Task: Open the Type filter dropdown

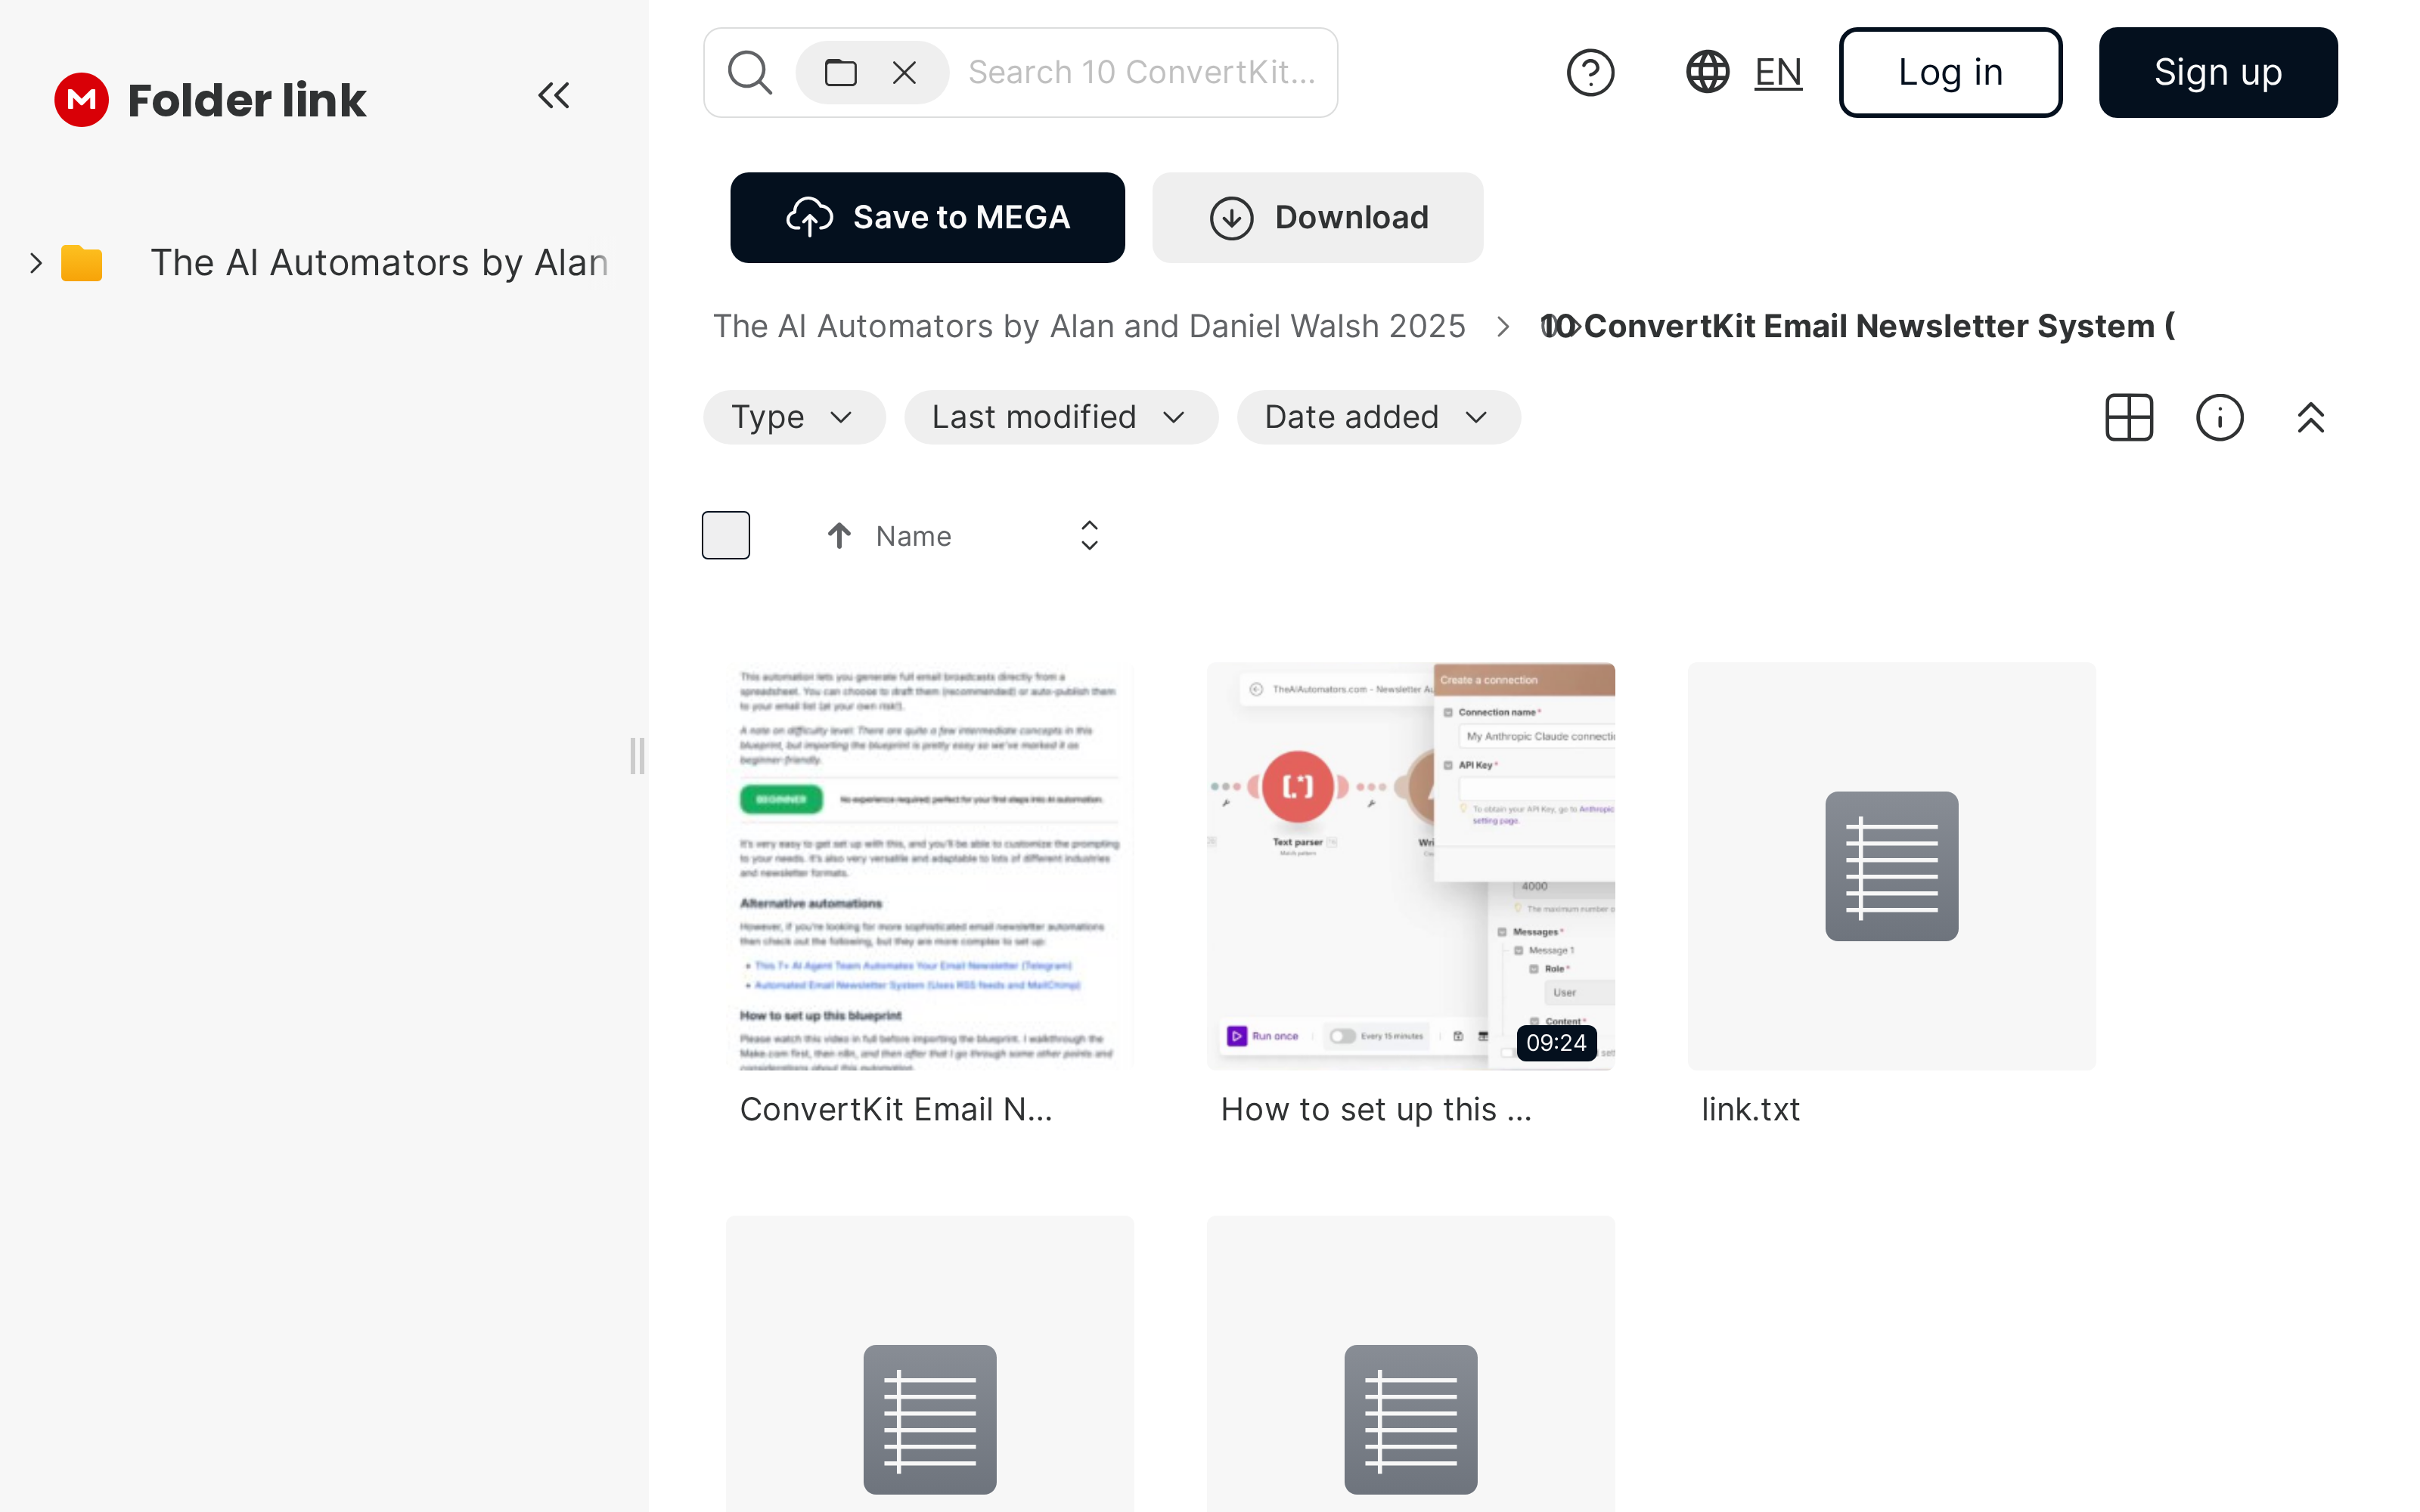Action: (x=794, y=417)
